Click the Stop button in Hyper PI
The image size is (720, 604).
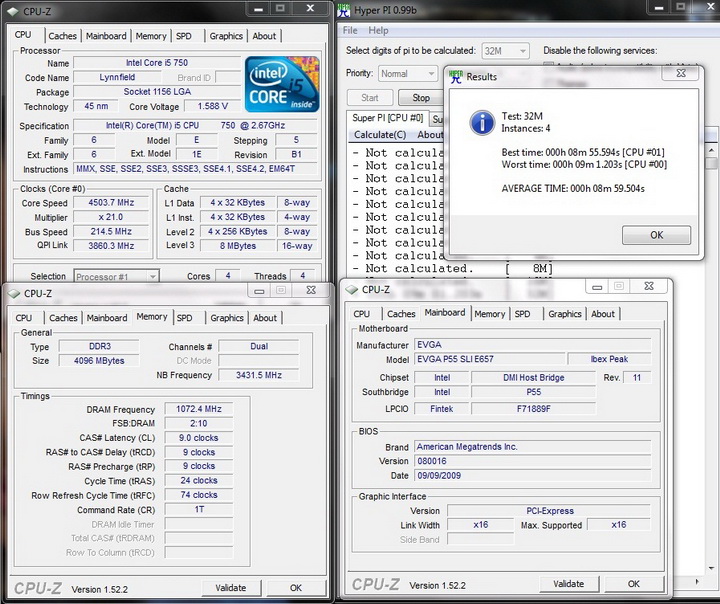[421, 98]
